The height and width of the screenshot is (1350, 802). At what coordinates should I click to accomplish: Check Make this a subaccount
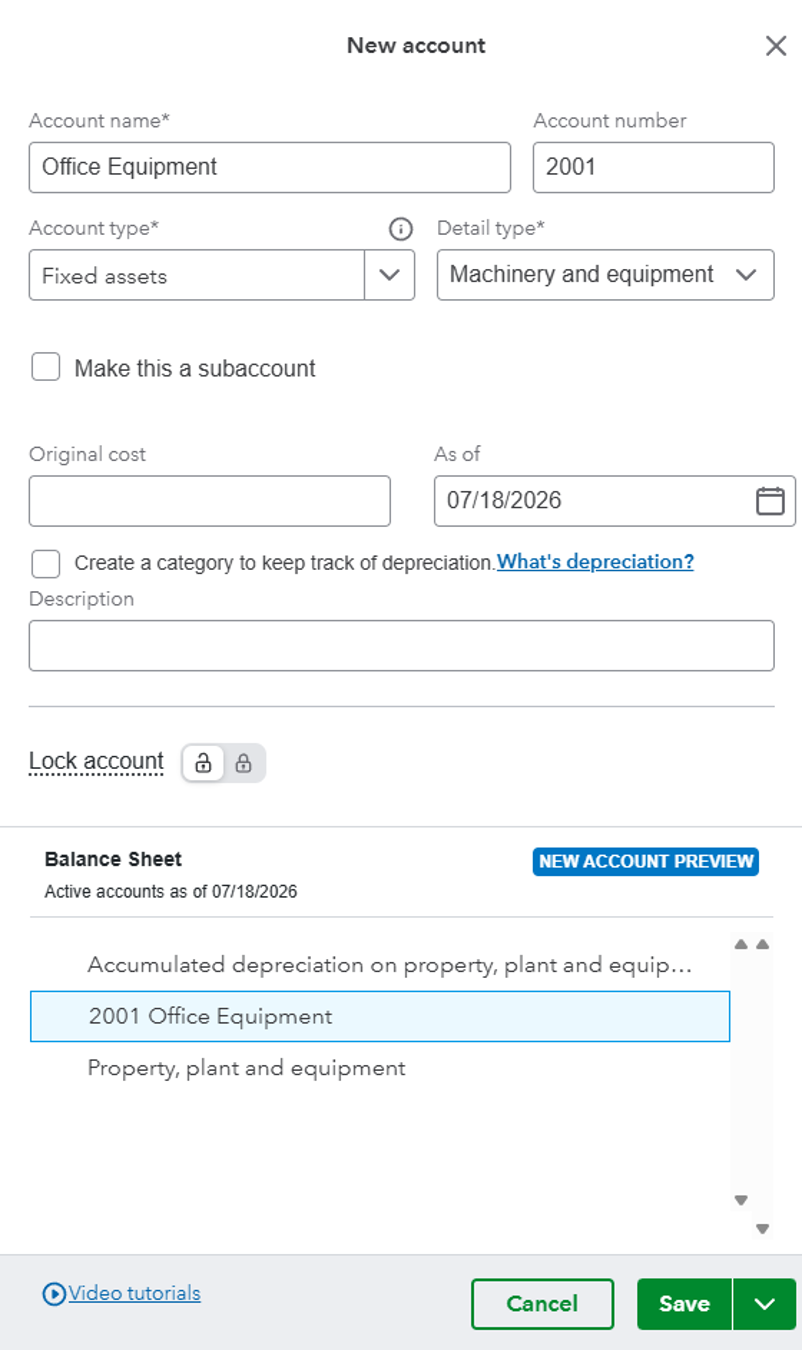[46, 367]
